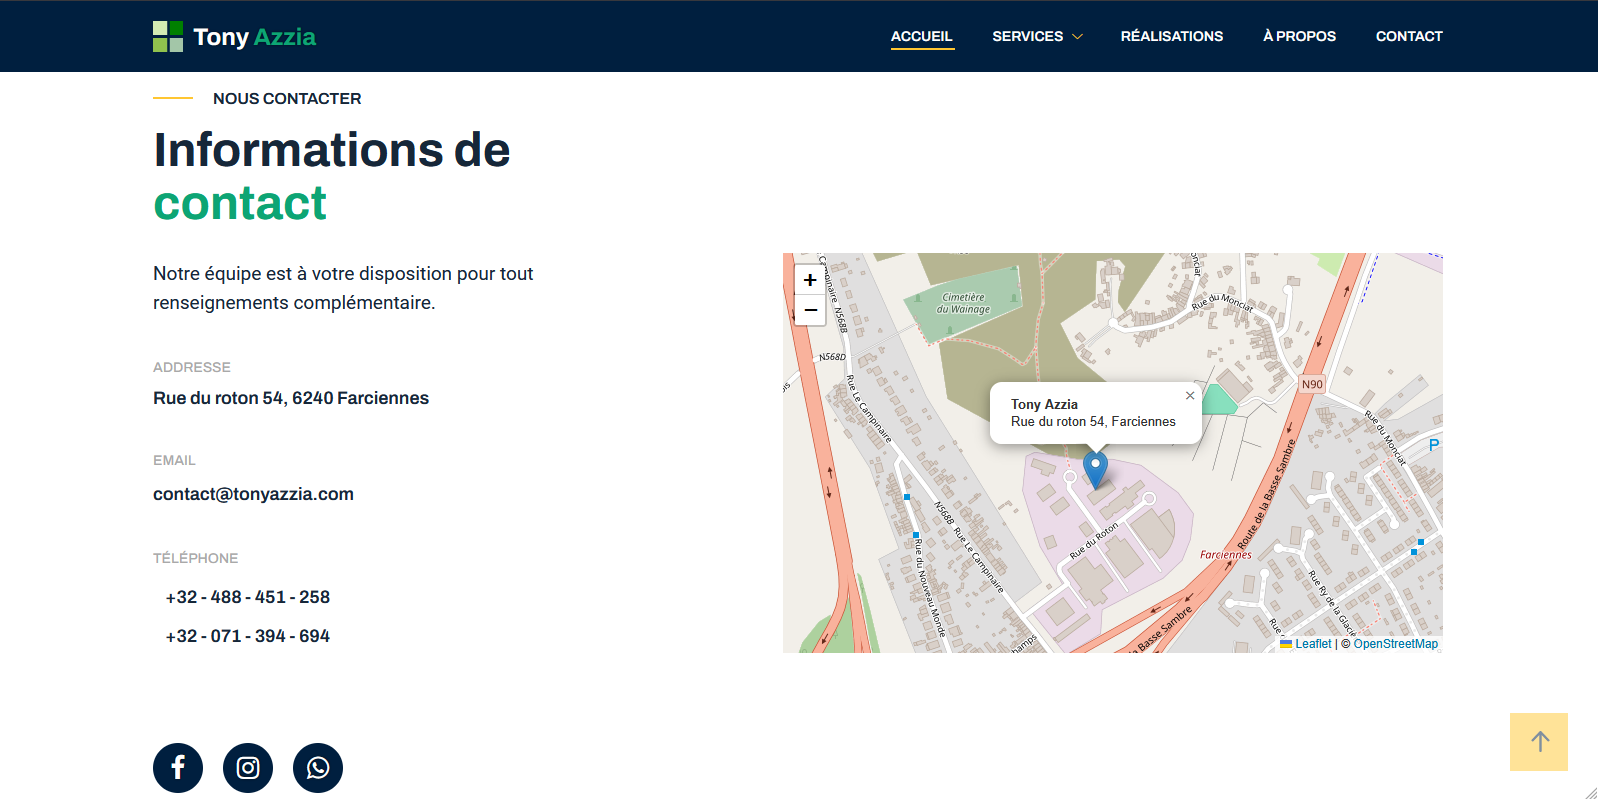This screenshot has width=1598, height=799.
Task: Open the Contact menu item
Action: pos(1409,36)
